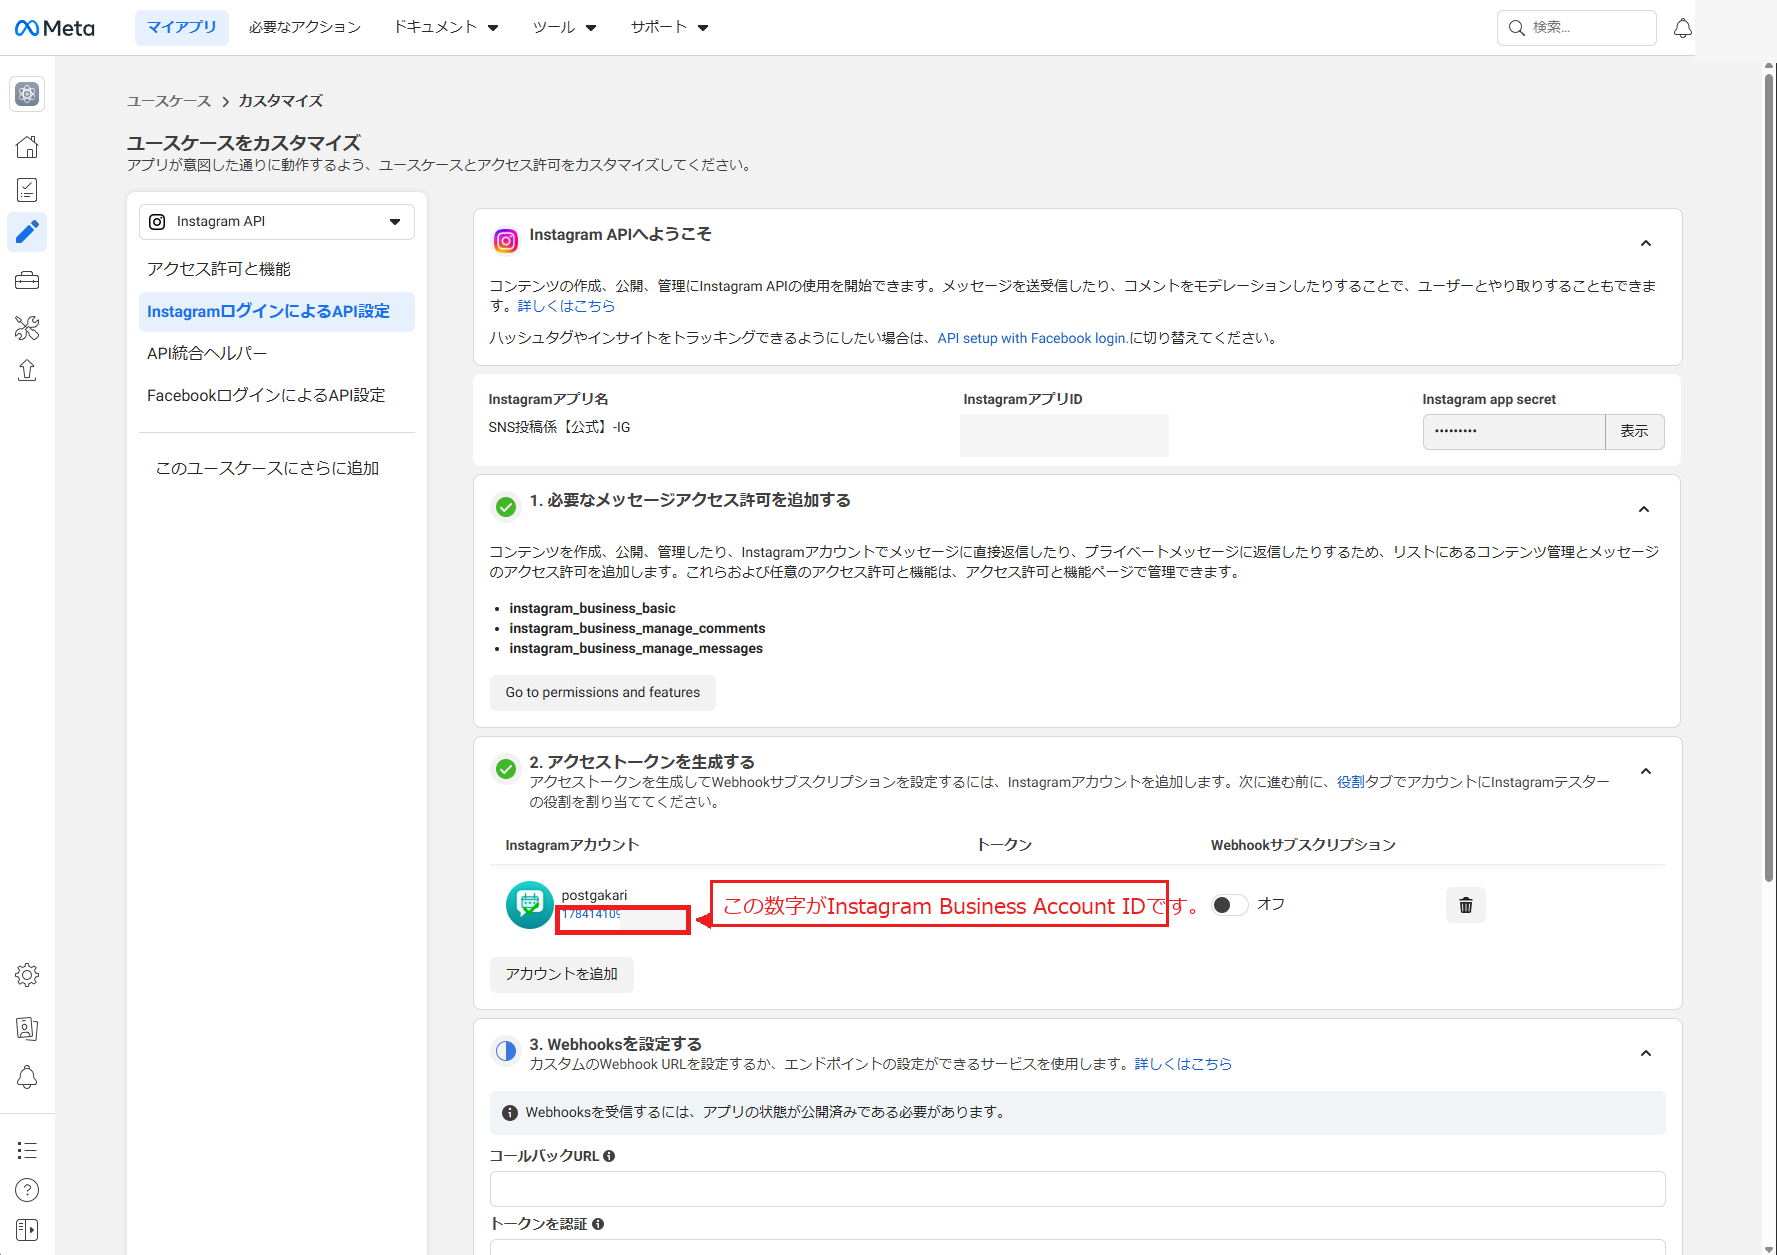Open the ドキュメント dropdown menu
The image size is (1777, 1255).
tap(446, 27)
